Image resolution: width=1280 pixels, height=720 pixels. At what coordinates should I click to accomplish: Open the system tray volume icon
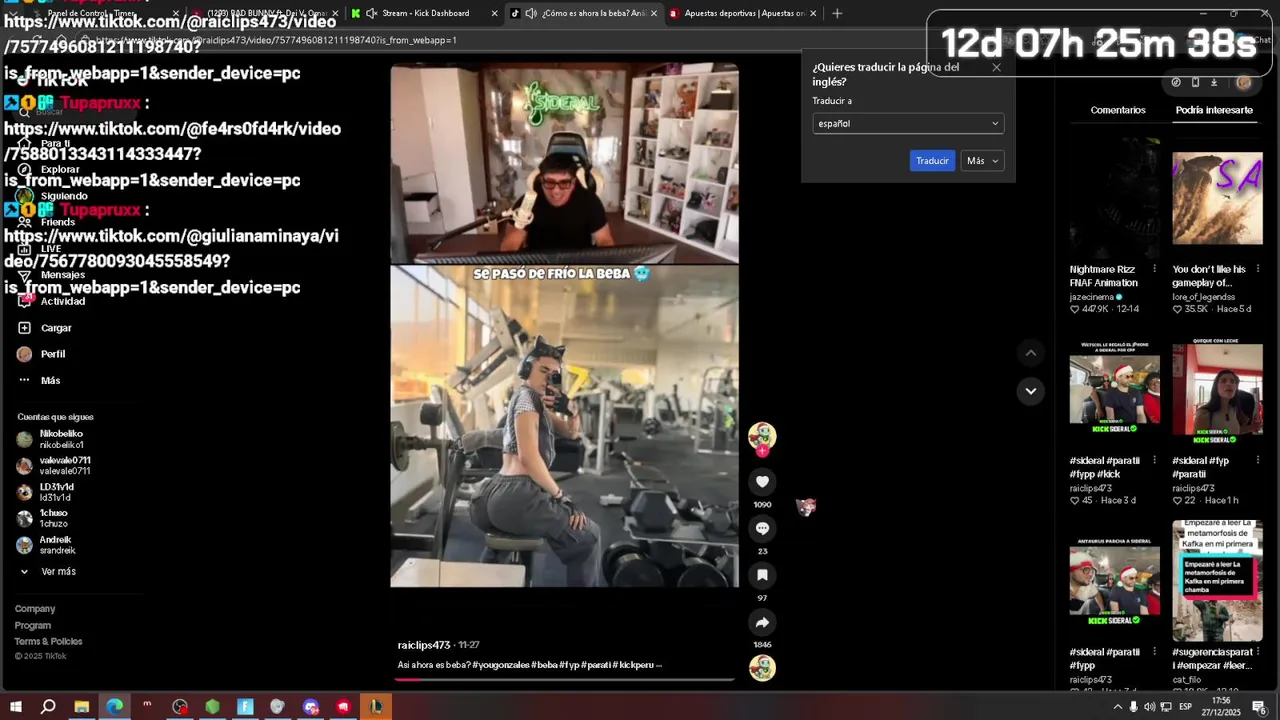click(x=1150, y=707)
